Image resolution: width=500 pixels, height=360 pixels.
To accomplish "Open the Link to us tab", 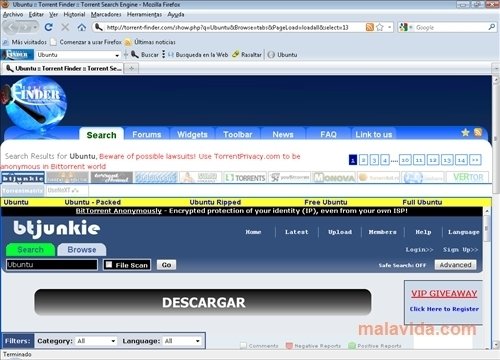I will (x=374, y=134).
